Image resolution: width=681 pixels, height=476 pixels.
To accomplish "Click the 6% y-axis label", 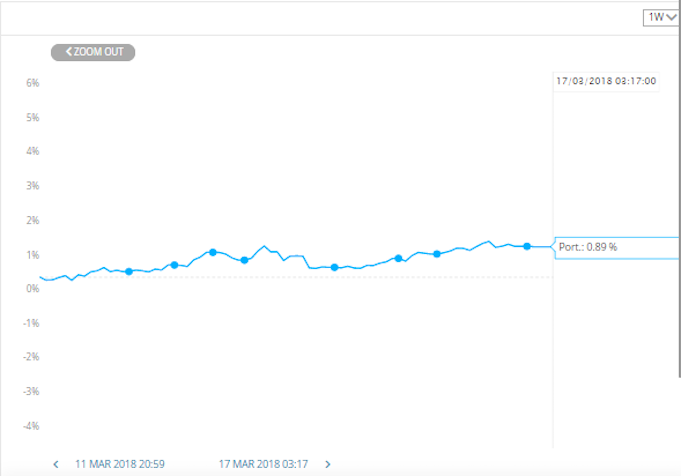I will 33,83.
